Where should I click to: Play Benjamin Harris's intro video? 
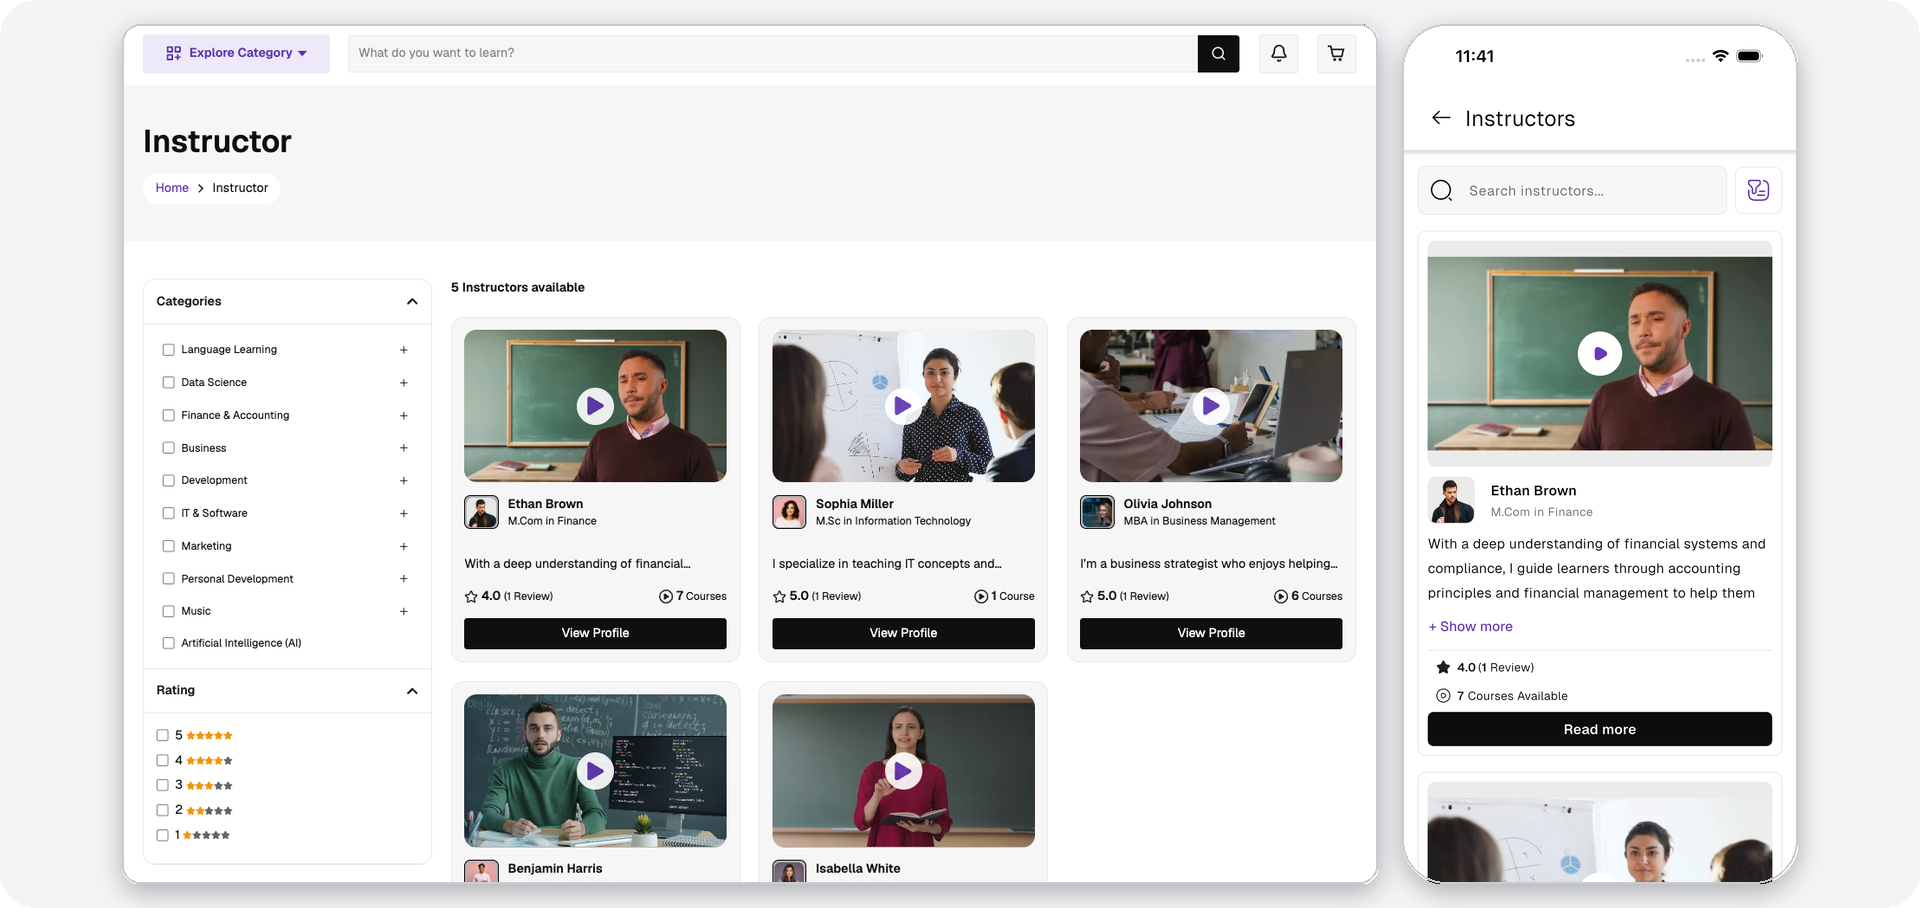pyautogui.click(x=595, y=771)
